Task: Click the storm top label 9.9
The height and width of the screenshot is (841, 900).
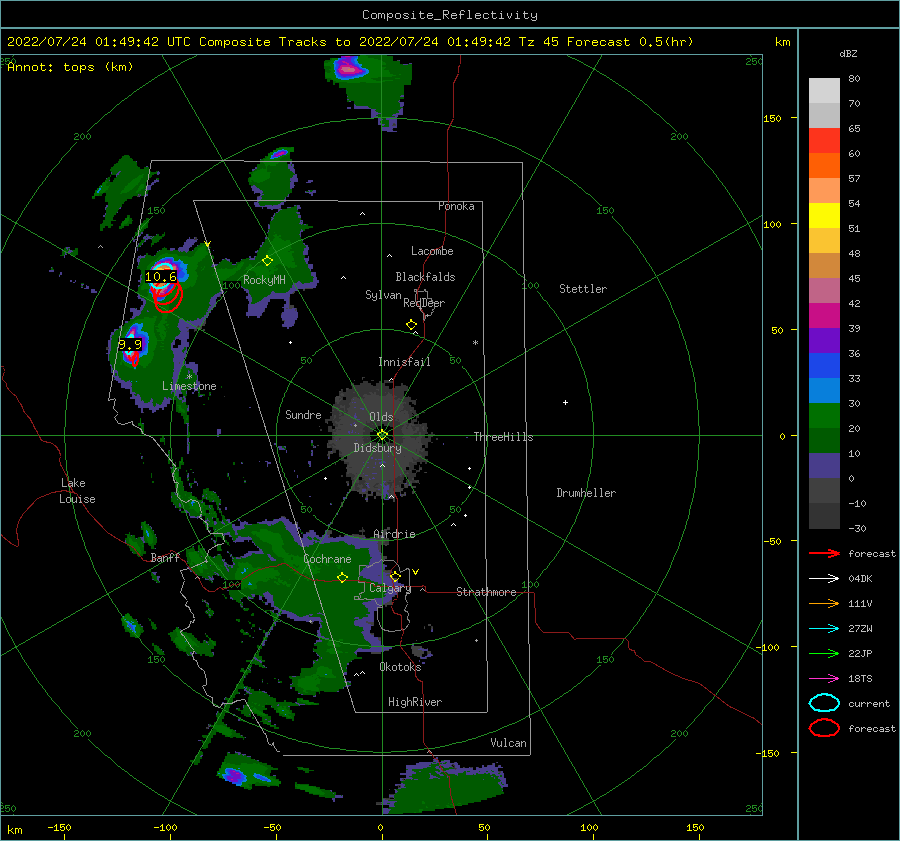Action: (x=130, y=344)
